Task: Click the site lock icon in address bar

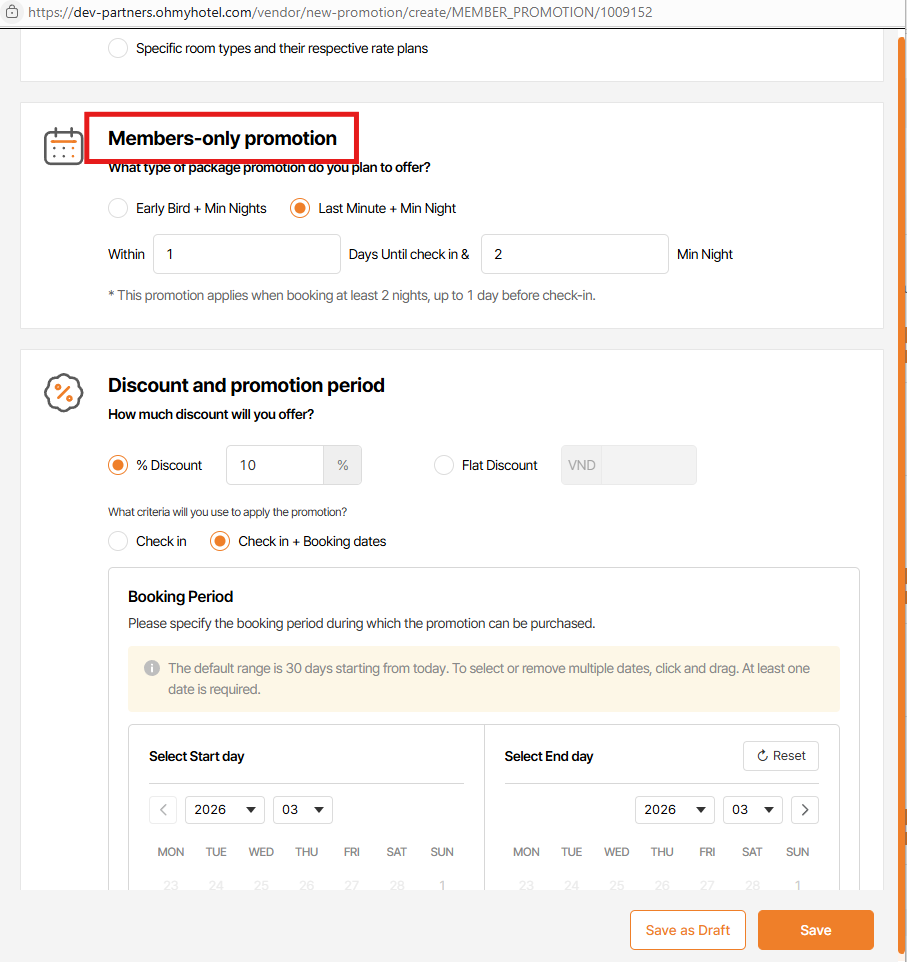Action: [x=11, y=13]
